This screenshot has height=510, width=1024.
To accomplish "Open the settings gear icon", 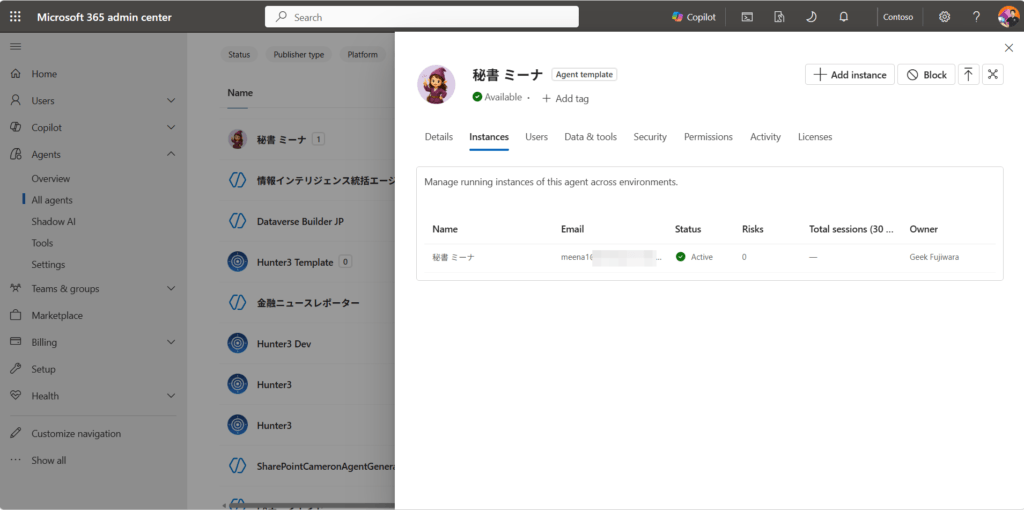I will [x=944, y=17].
